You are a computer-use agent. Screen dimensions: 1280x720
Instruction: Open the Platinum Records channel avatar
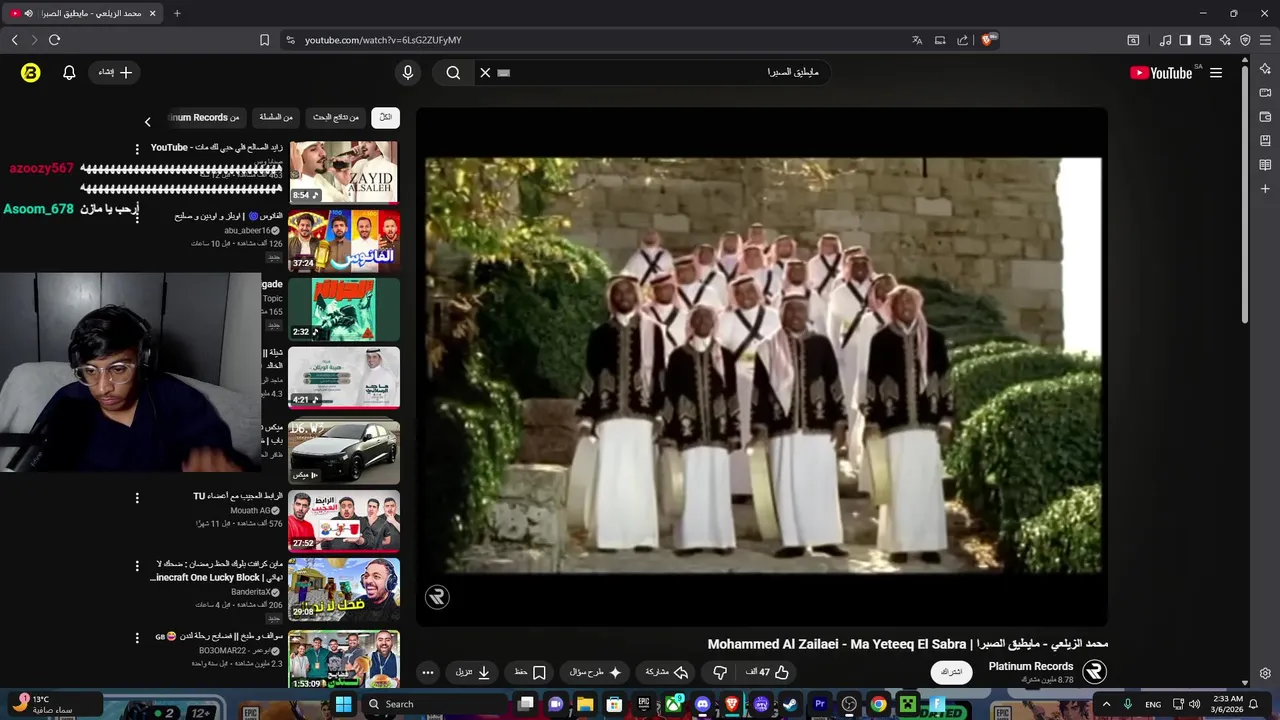1094,672
